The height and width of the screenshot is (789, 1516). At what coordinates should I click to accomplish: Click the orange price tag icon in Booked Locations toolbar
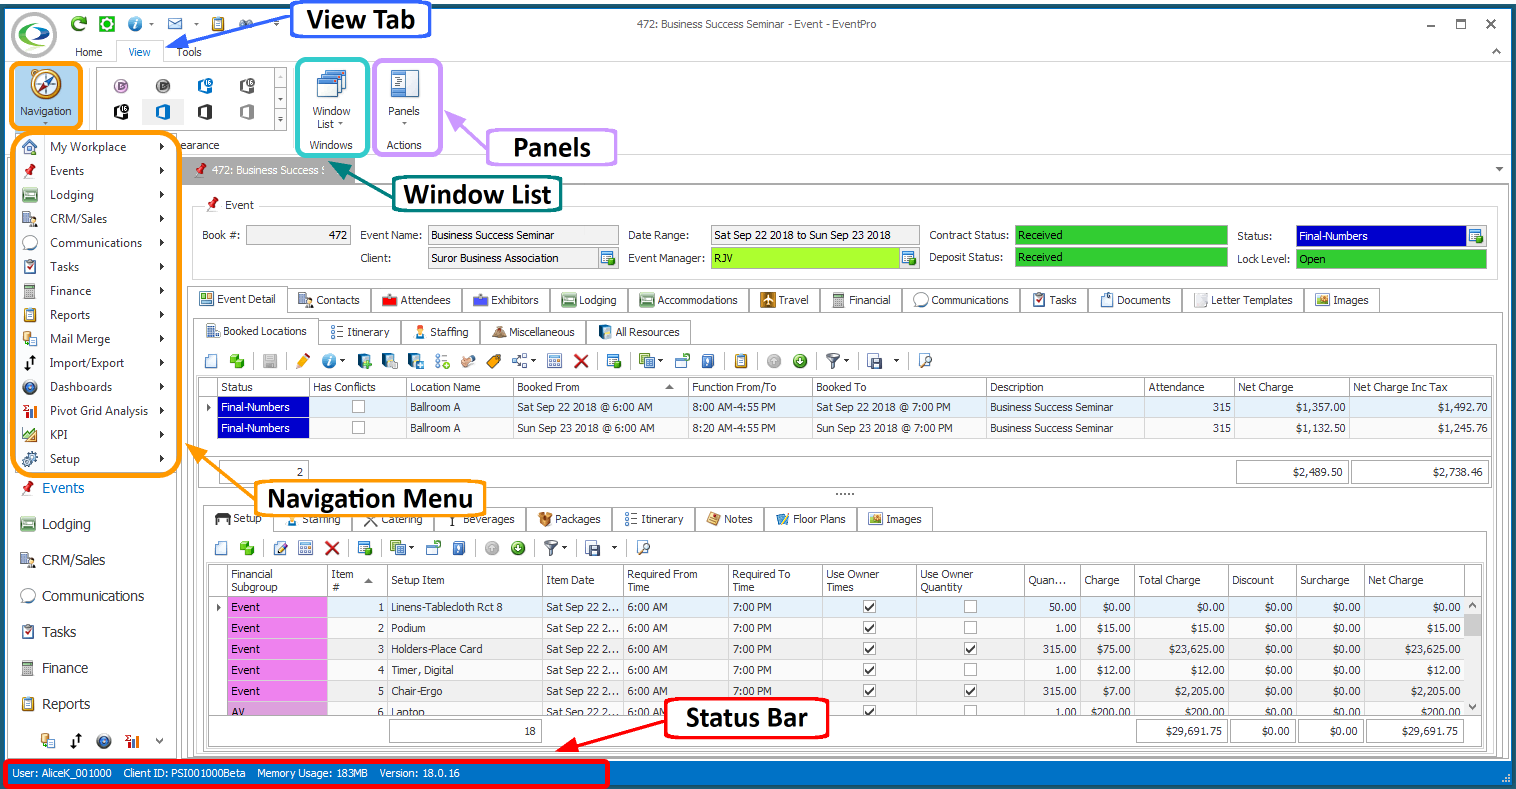pyautogui.click(x=493, y=361)
